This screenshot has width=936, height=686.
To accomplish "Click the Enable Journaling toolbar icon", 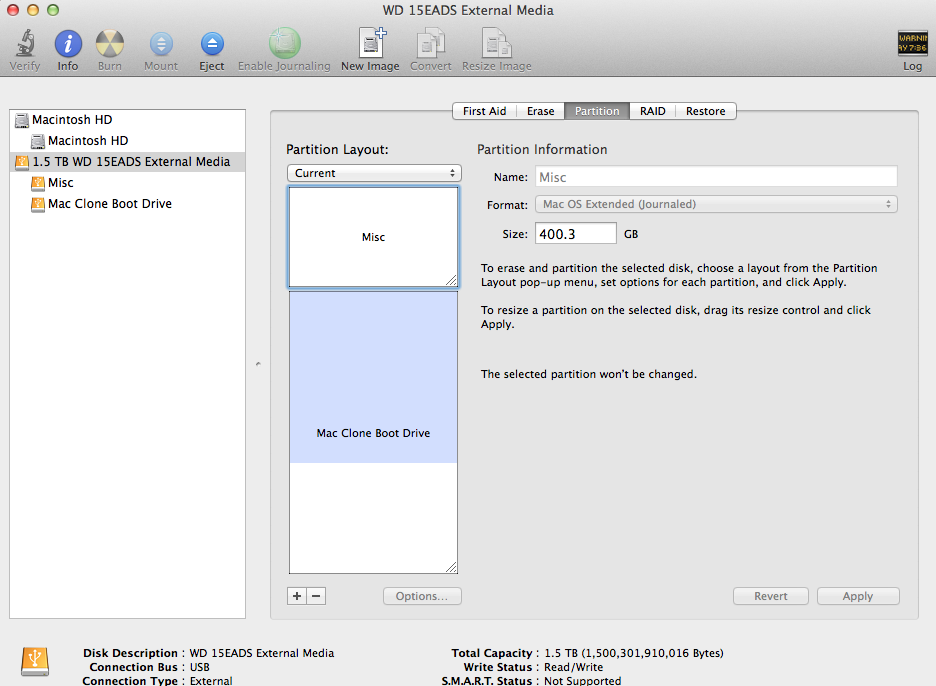I will (x=284, y=43).
